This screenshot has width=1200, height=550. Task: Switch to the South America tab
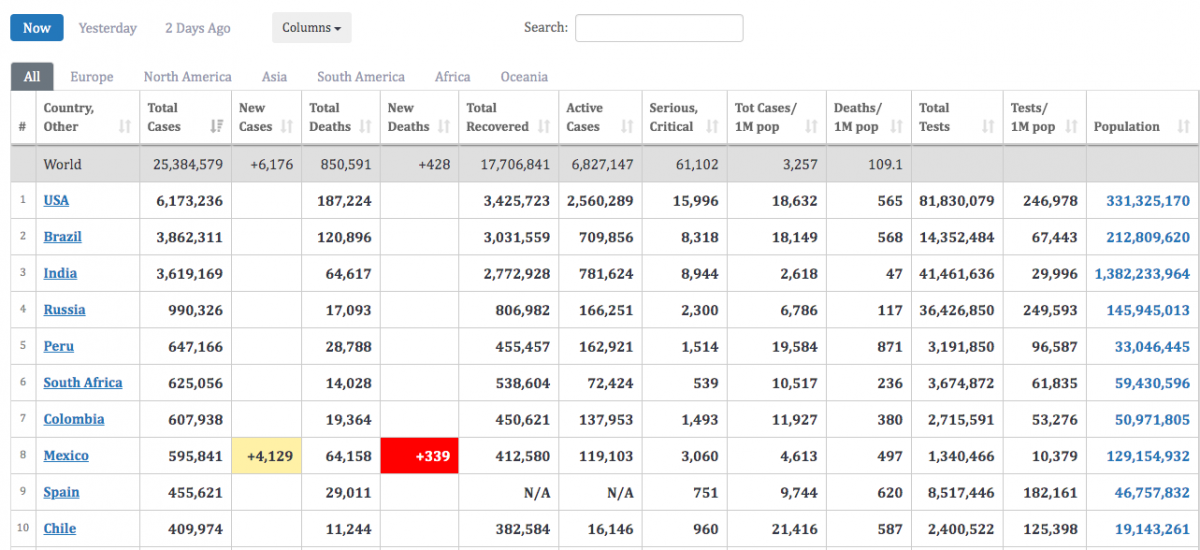[x=361, y=77]
